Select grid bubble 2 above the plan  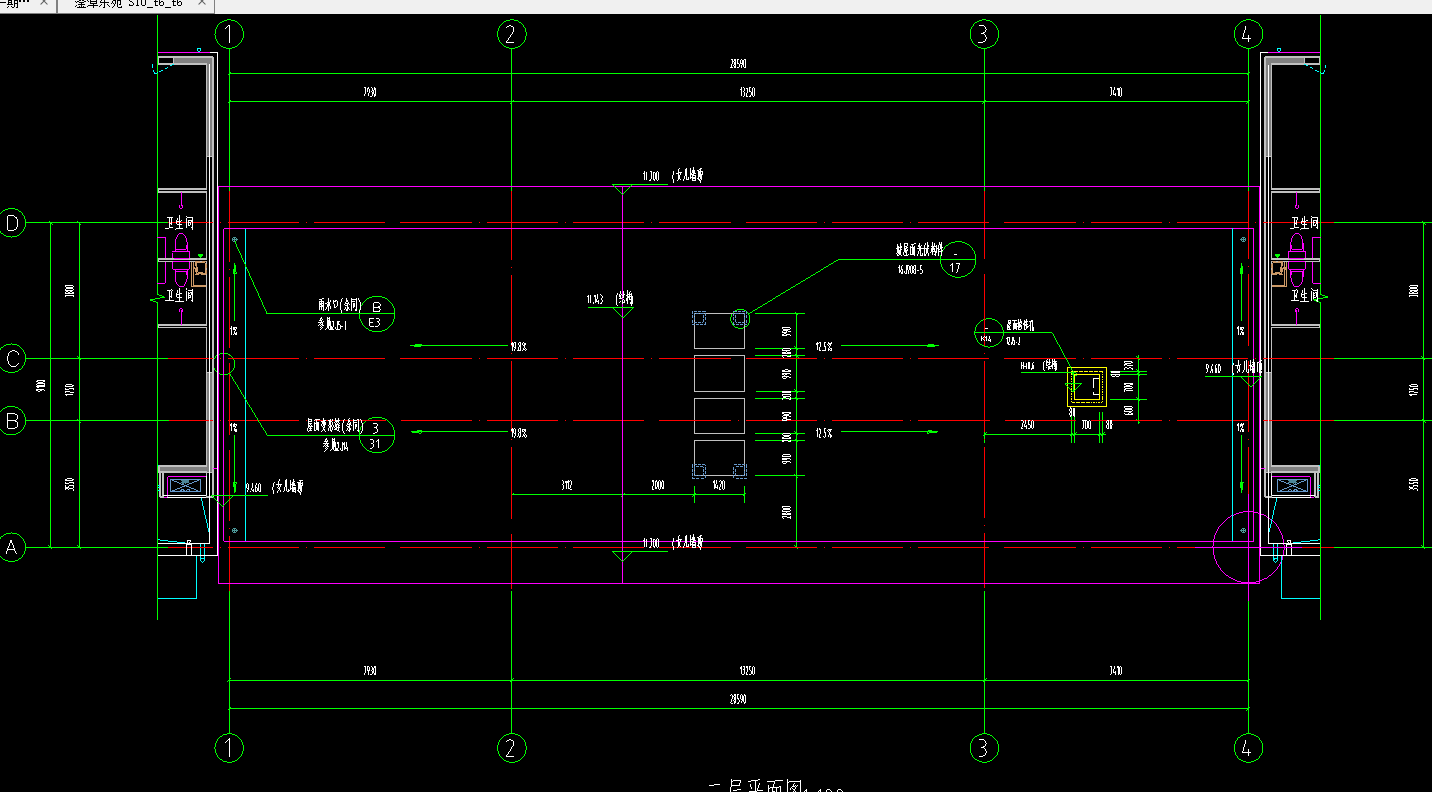tap(511, 35)
